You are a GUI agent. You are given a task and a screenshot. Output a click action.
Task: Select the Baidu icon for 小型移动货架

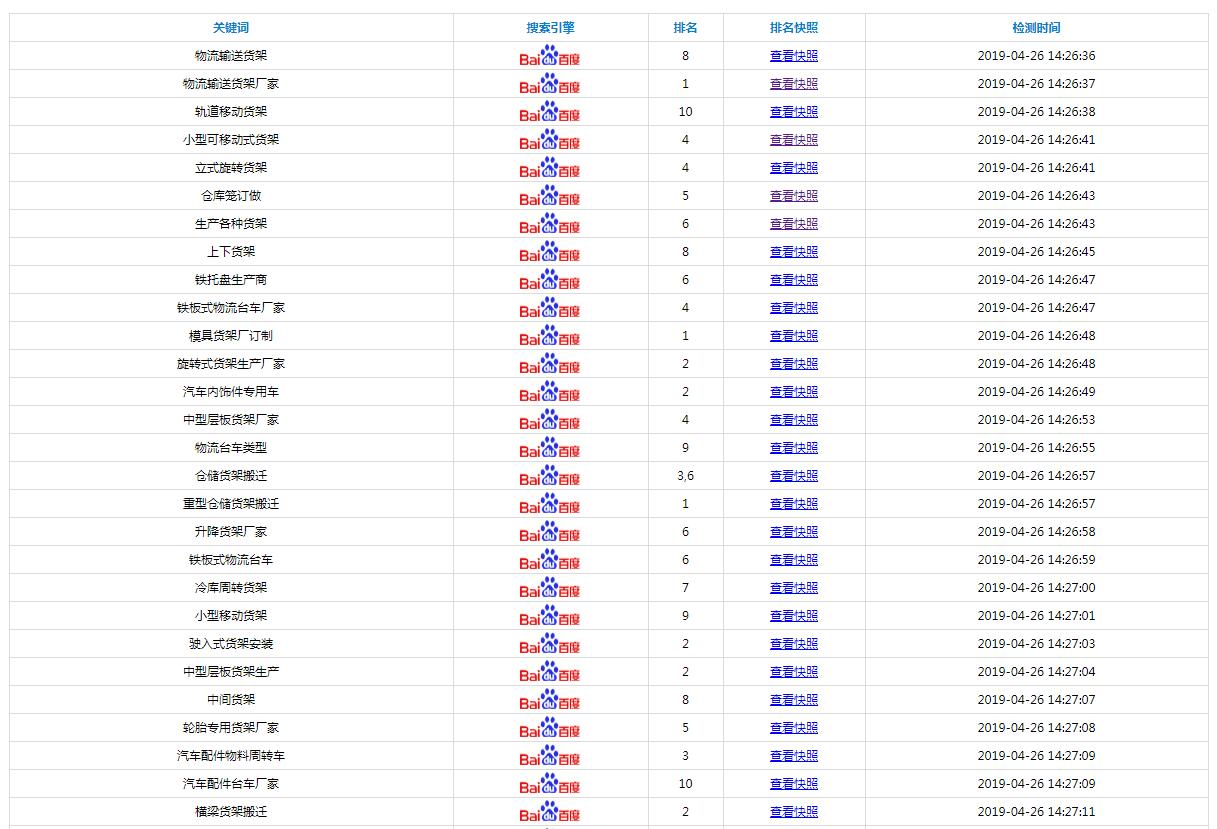tap(550, 616)
